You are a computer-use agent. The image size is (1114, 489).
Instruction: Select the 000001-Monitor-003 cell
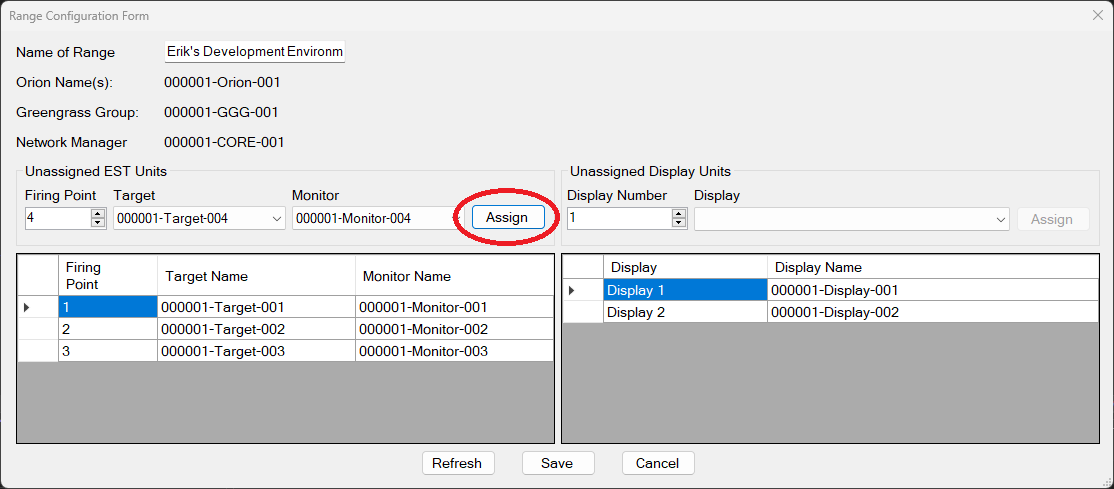coord(453,351)
